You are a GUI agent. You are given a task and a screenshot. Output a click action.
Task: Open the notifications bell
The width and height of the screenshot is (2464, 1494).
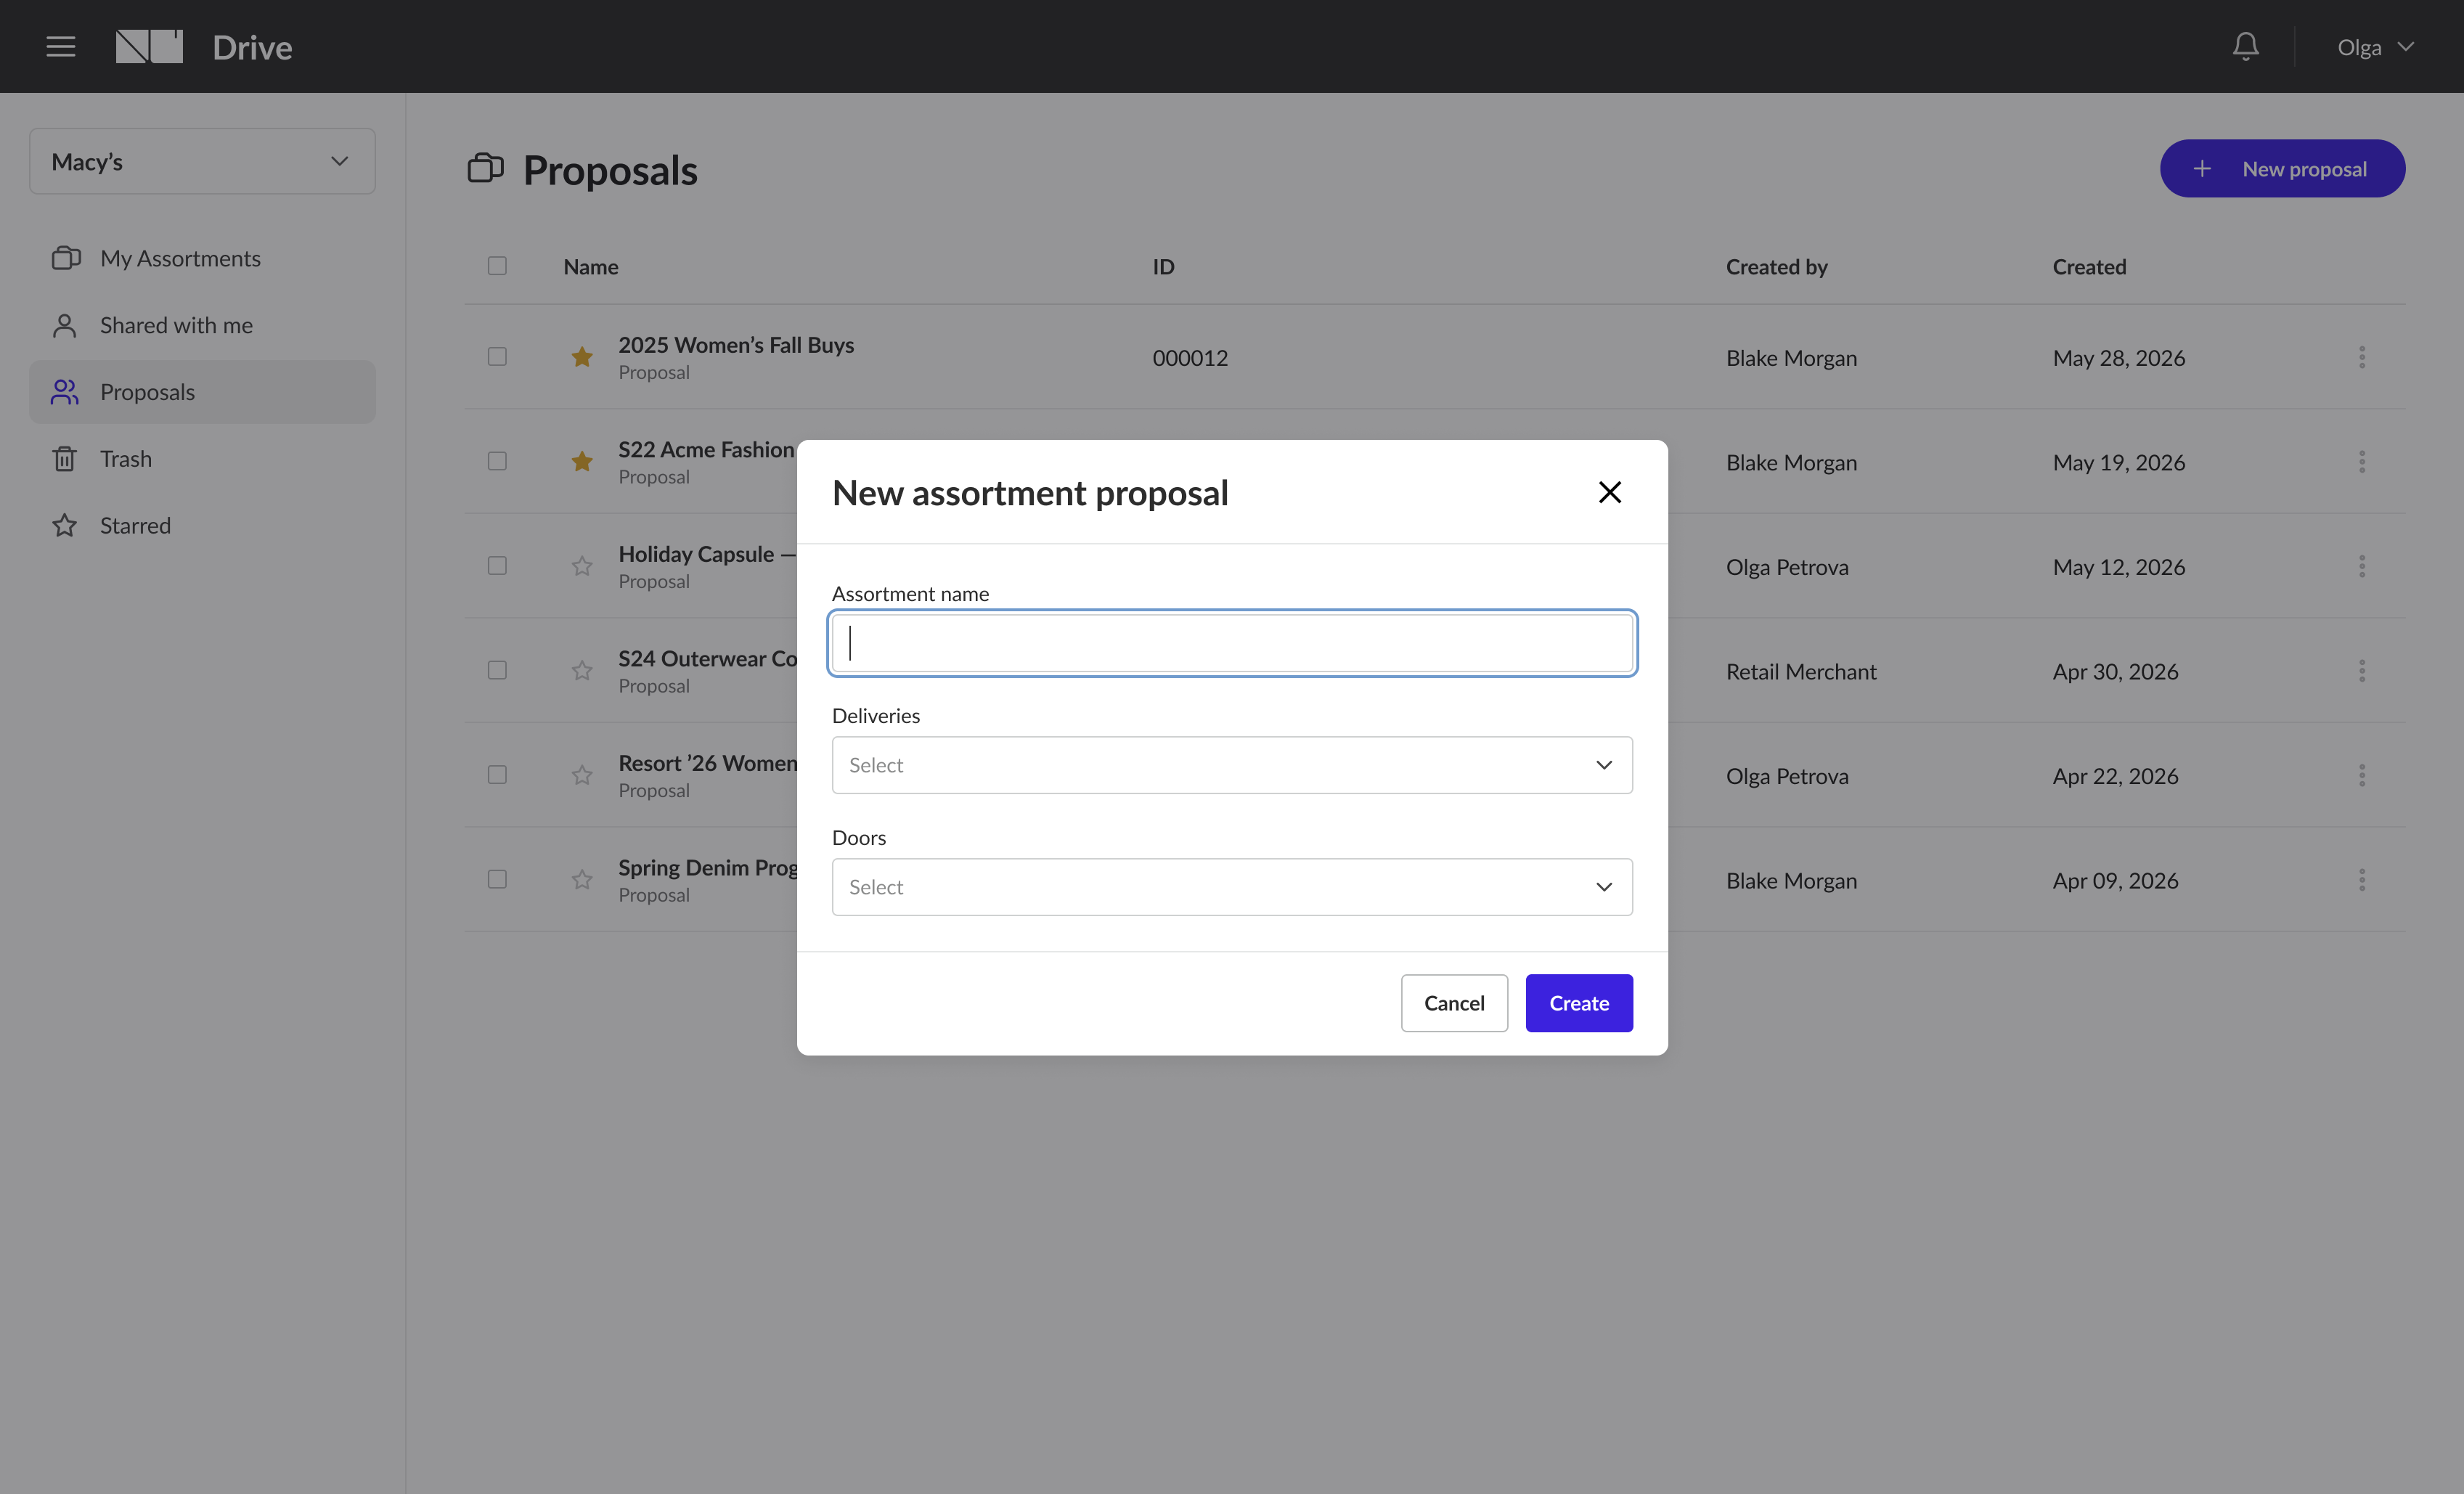pos(2245,46)
